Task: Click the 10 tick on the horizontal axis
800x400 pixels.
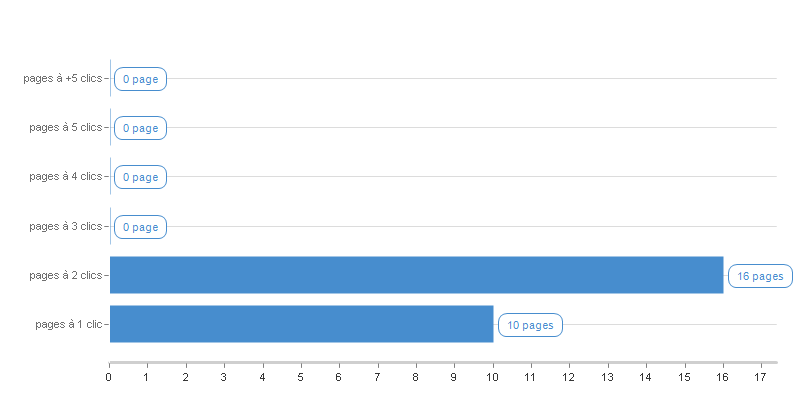Action: [x=492, y=378]
